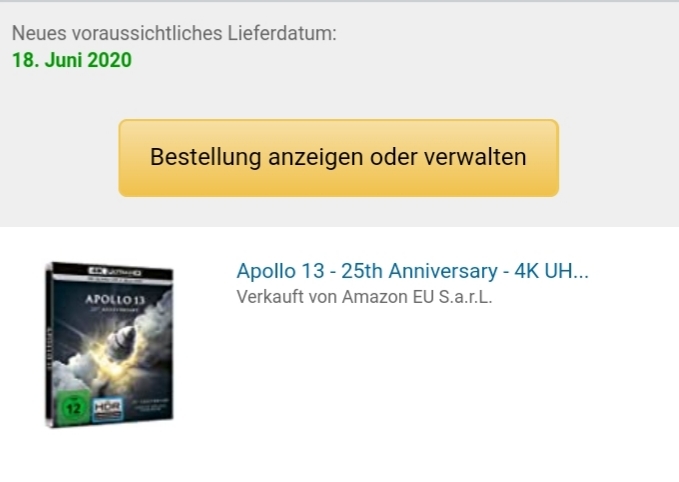
Task: Open the Apollo 13 - 25th Anniversary product link
Action: click(412, 272)
